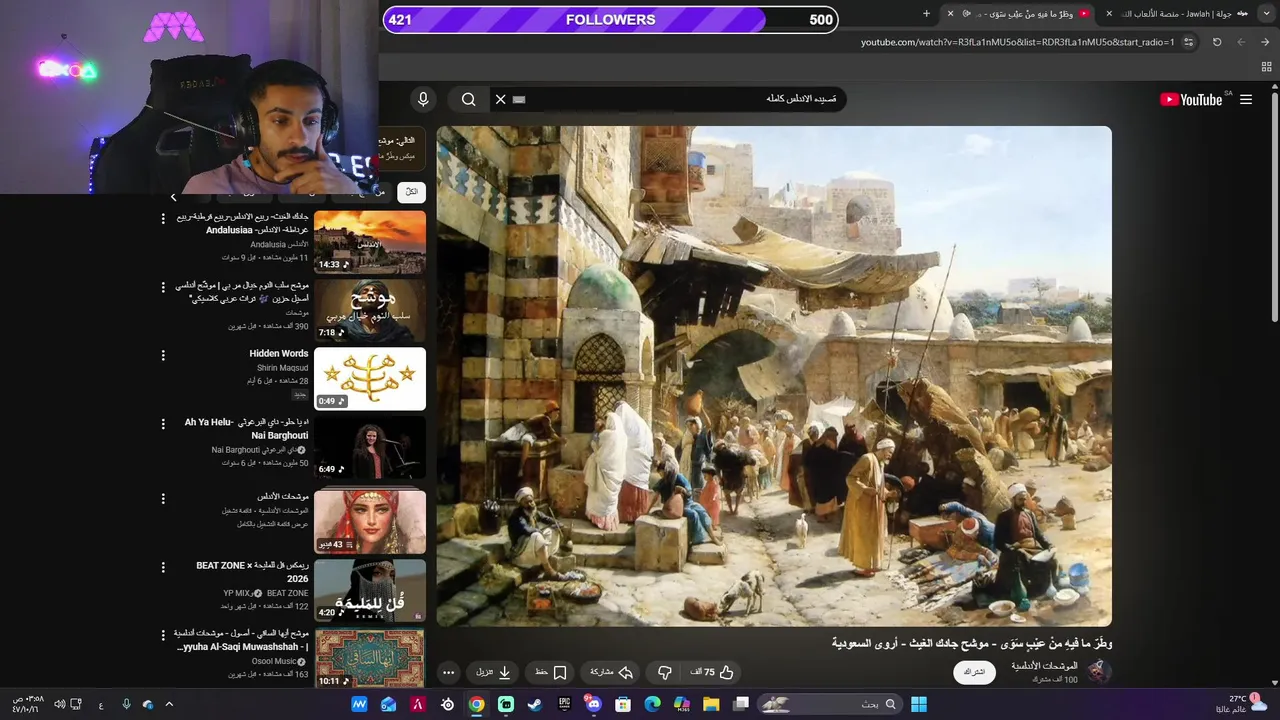Image resolution: width=1280 pixels, height=720 pixels.
Task: Go to previous filter chips with arrow
Action: [173, 197]
